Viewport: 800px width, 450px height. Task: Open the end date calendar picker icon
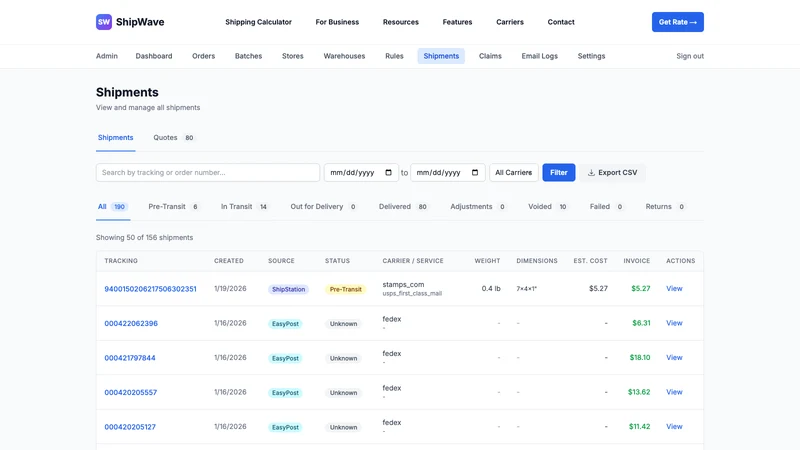(475, 172)
